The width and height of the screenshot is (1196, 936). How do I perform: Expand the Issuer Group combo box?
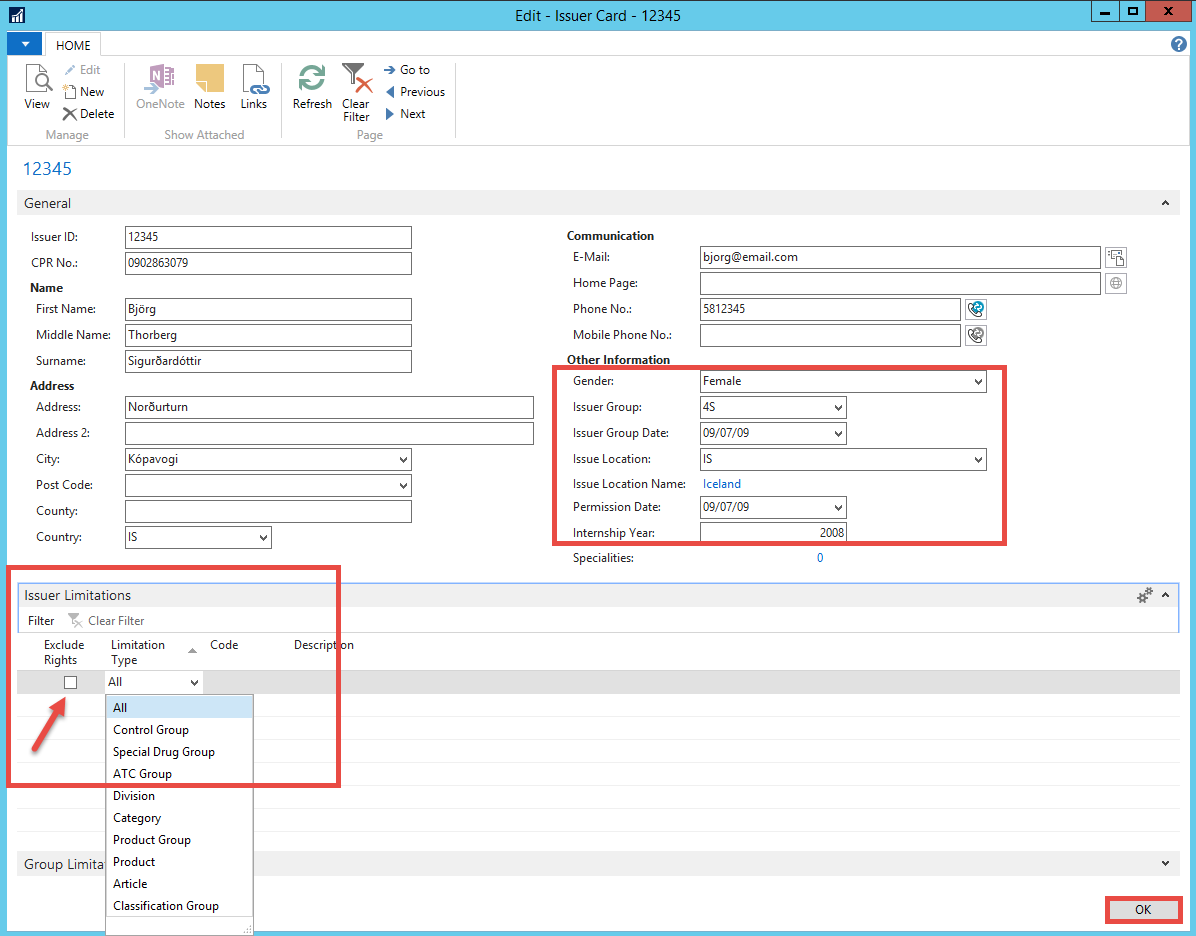[837, 407]
